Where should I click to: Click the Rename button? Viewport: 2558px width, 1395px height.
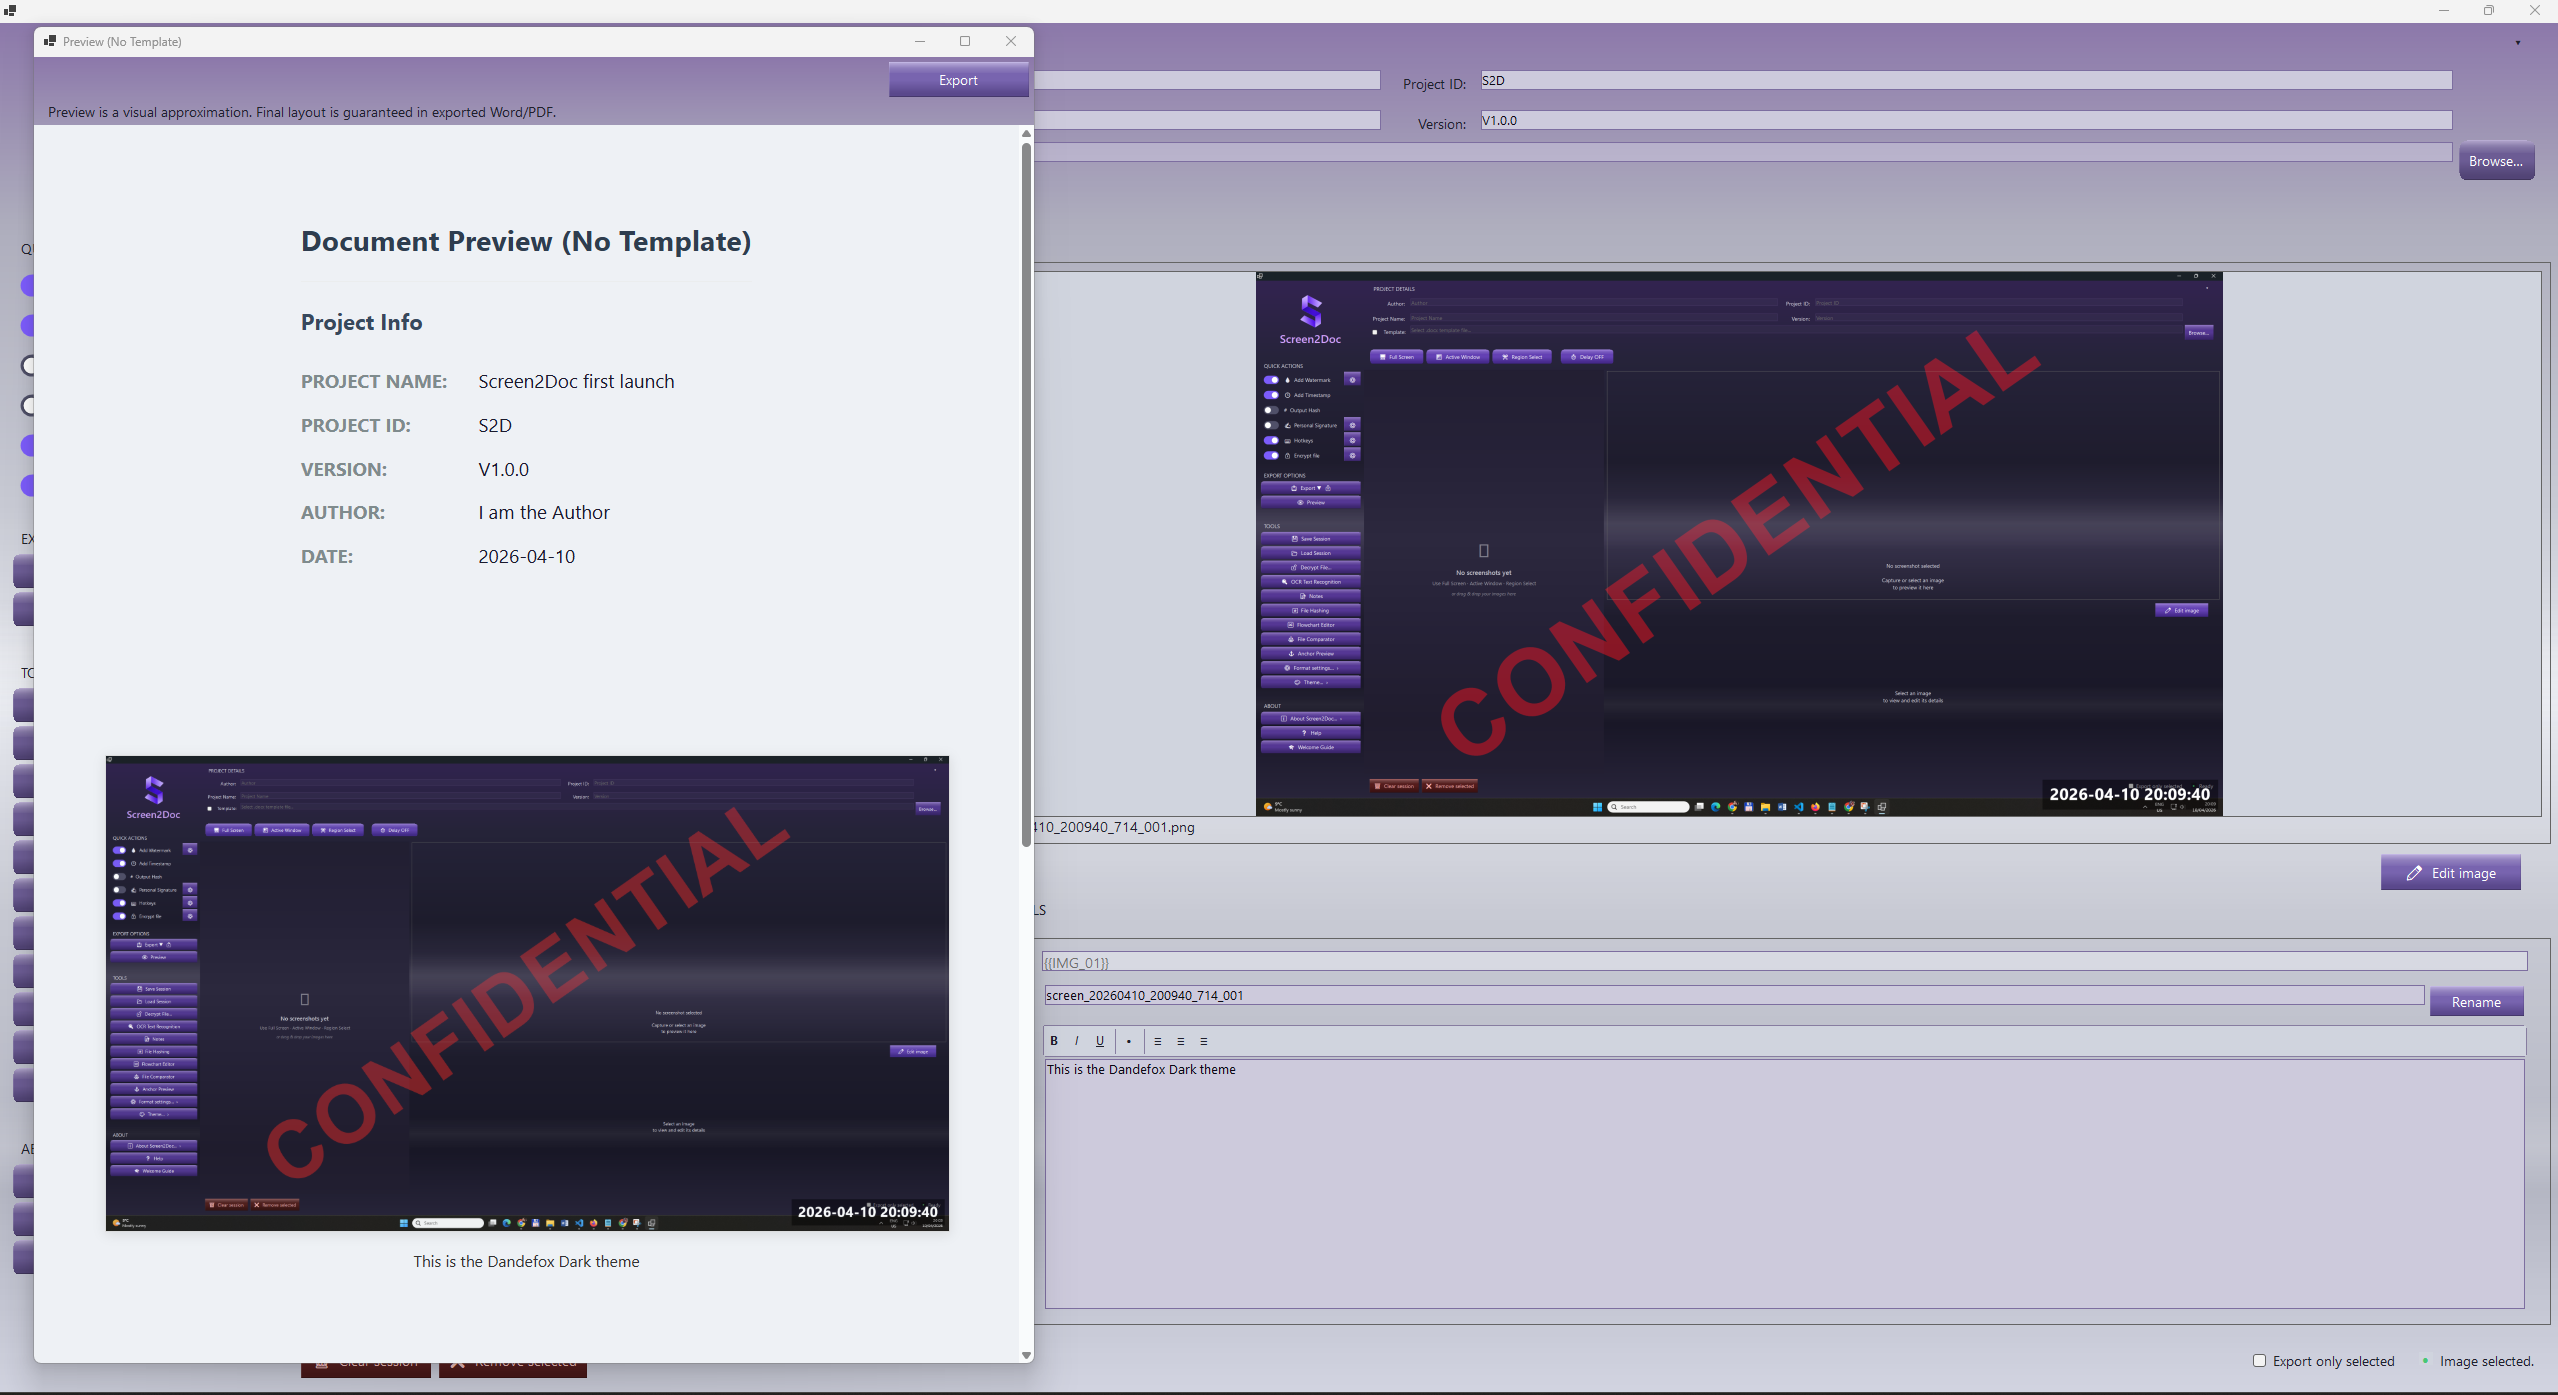[x=2476, y=1002]
